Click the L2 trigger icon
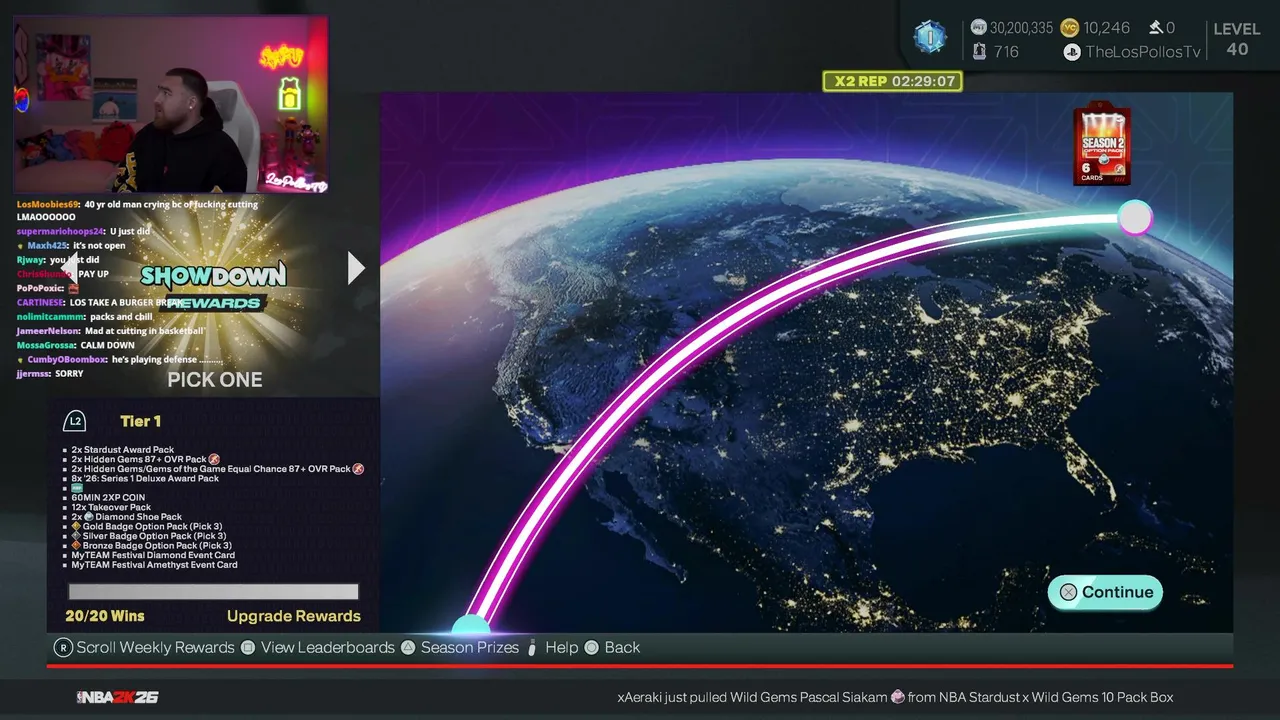 tap(75, 421)
